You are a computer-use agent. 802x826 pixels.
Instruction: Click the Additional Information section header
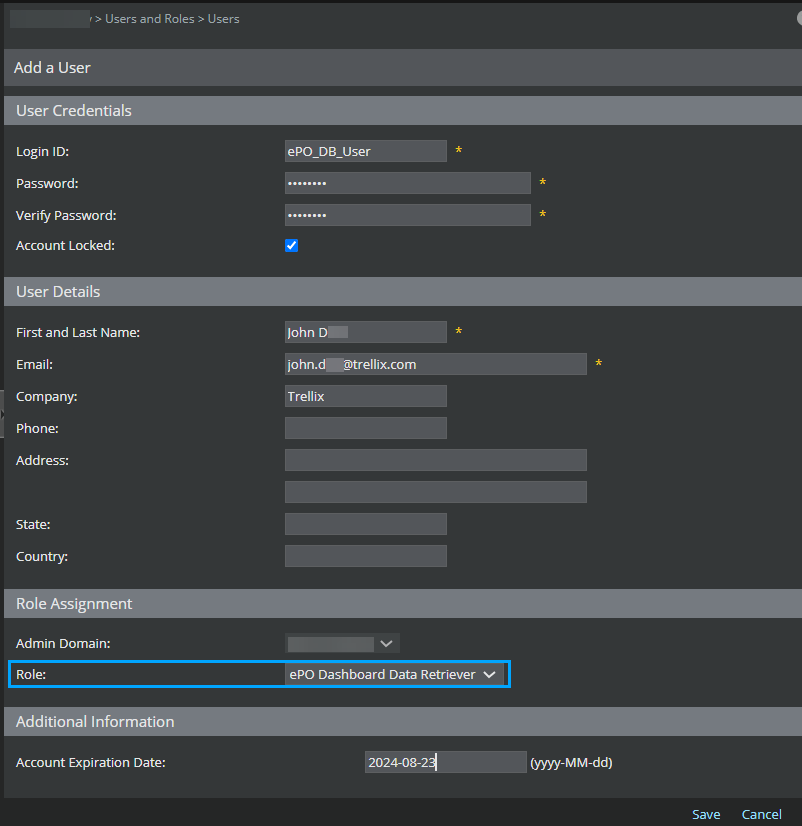pos(403,722)
